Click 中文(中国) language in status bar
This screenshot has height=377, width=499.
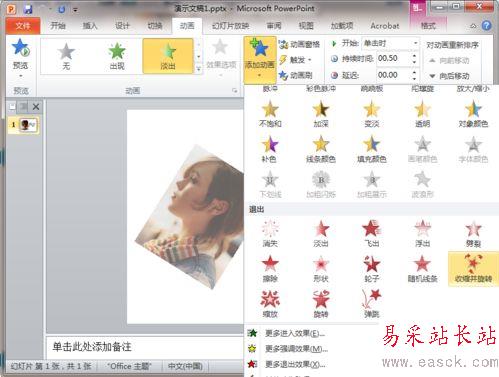coord(185,366)
